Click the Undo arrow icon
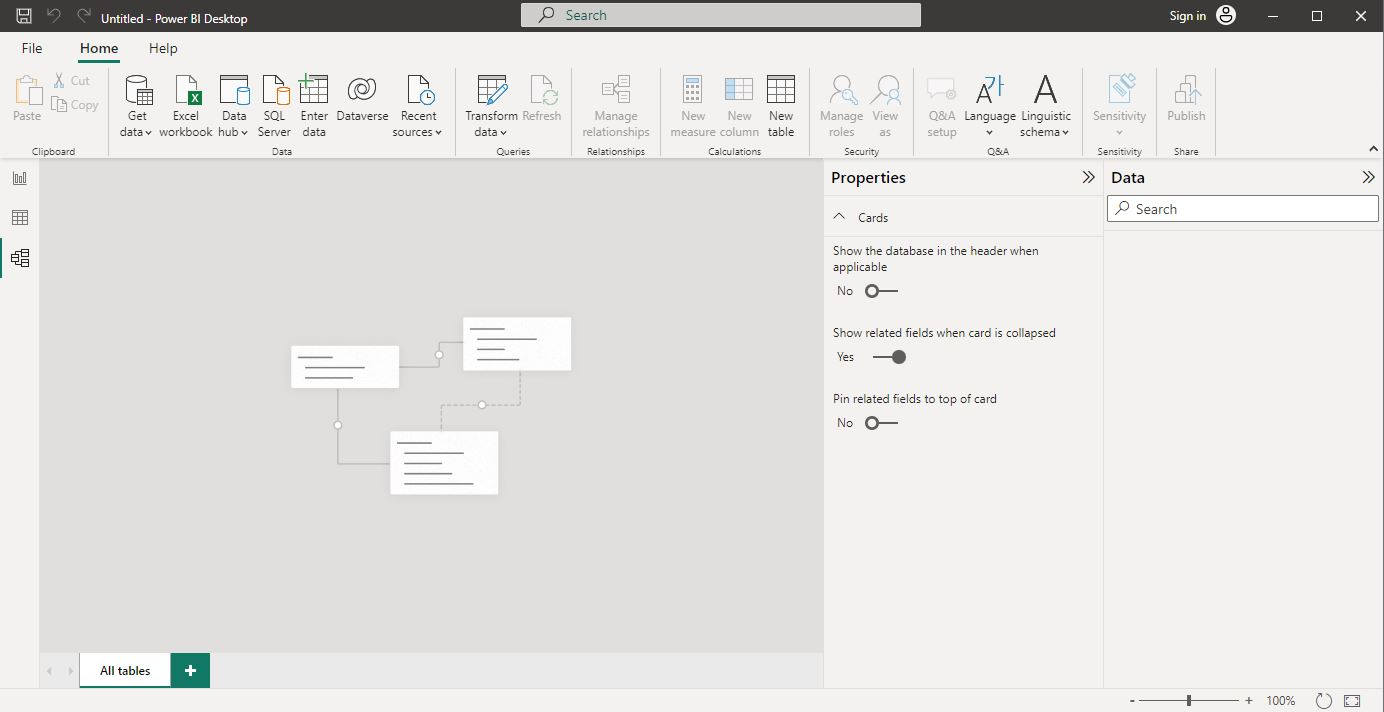The height and width of the screenshot is (712, 1384). click(54, 16)
